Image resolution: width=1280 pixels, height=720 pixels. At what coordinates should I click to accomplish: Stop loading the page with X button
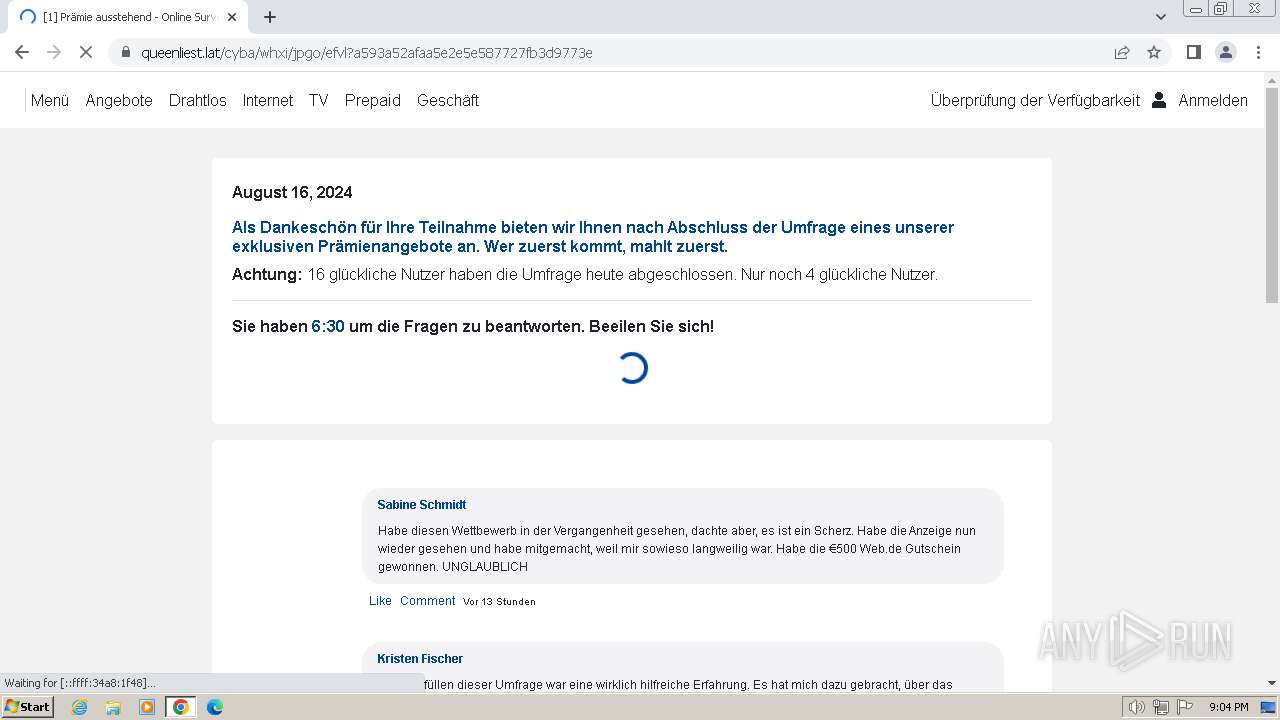click(x=86, y=52)
